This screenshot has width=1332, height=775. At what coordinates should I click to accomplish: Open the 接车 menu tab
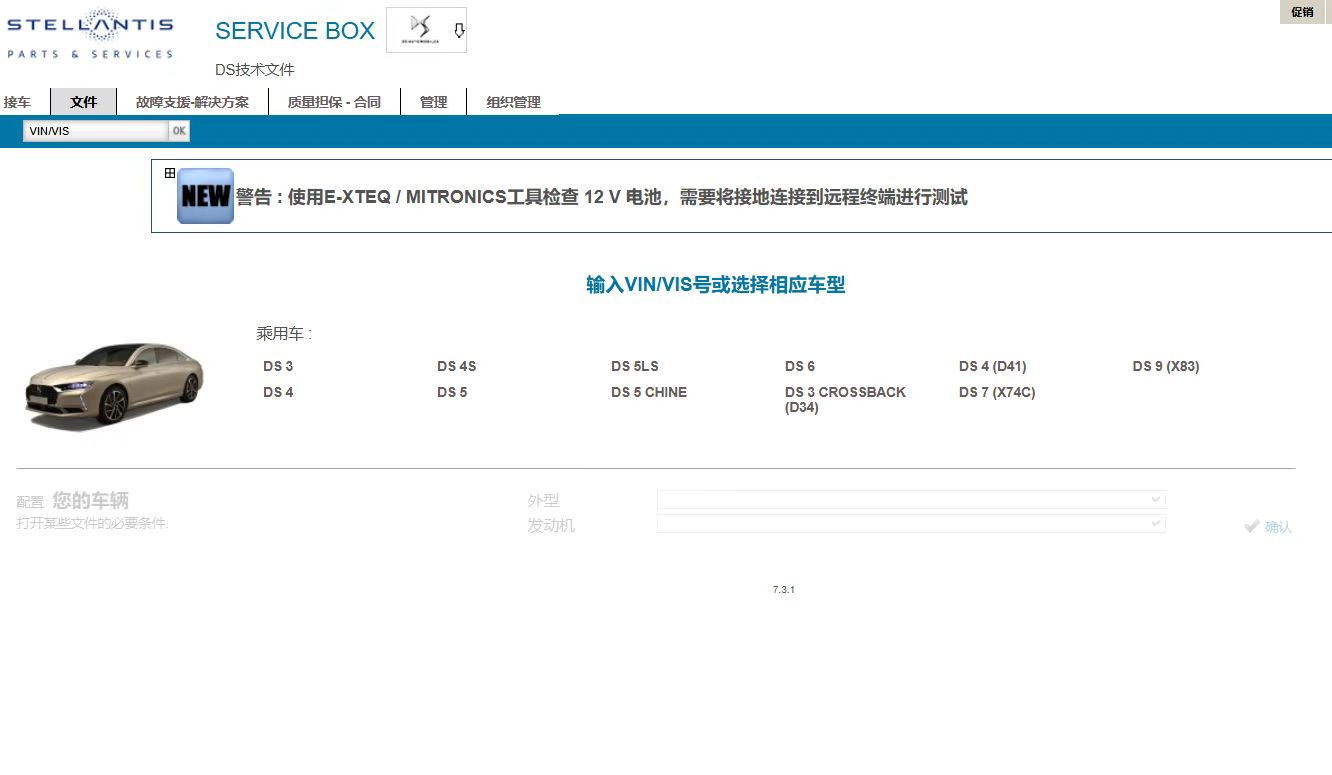(17, 102)
